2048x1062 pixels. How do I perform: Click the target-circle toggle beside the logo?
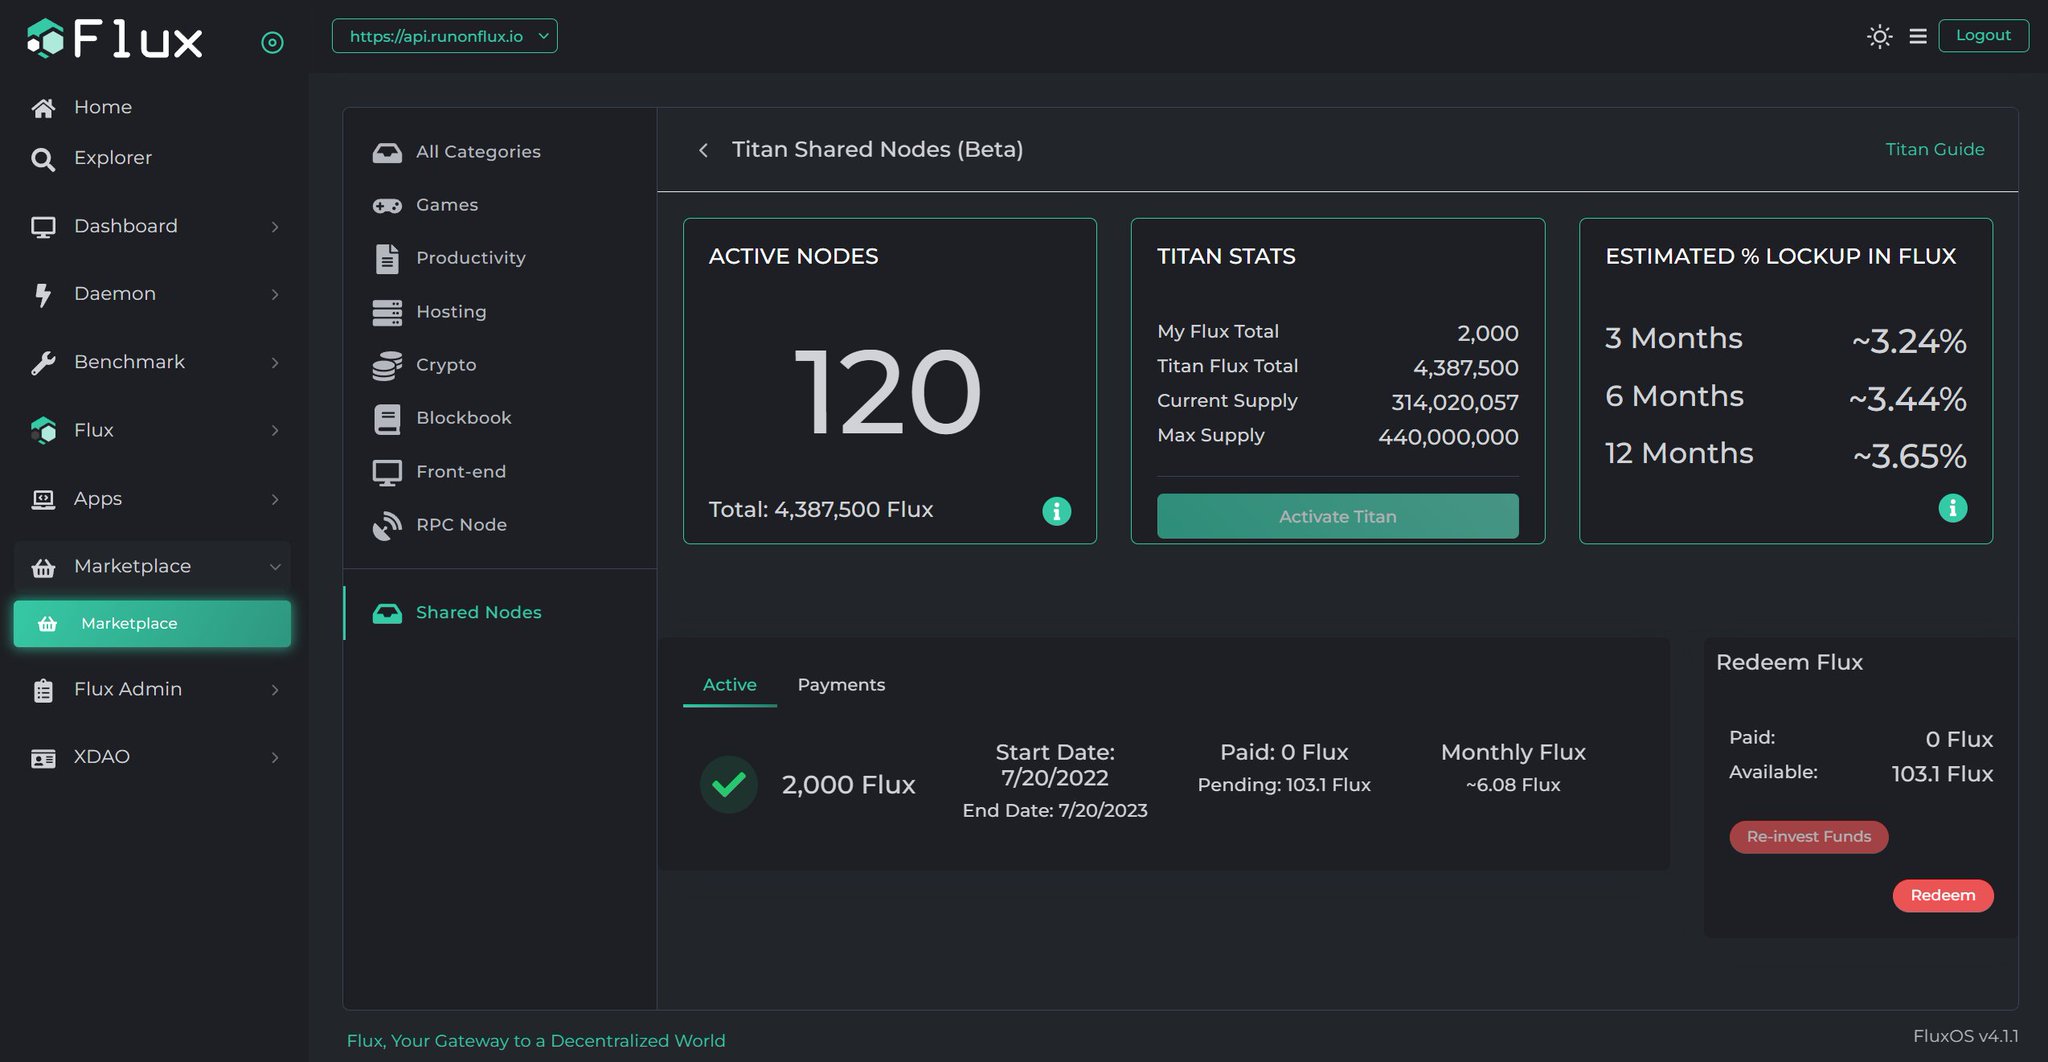273,41
